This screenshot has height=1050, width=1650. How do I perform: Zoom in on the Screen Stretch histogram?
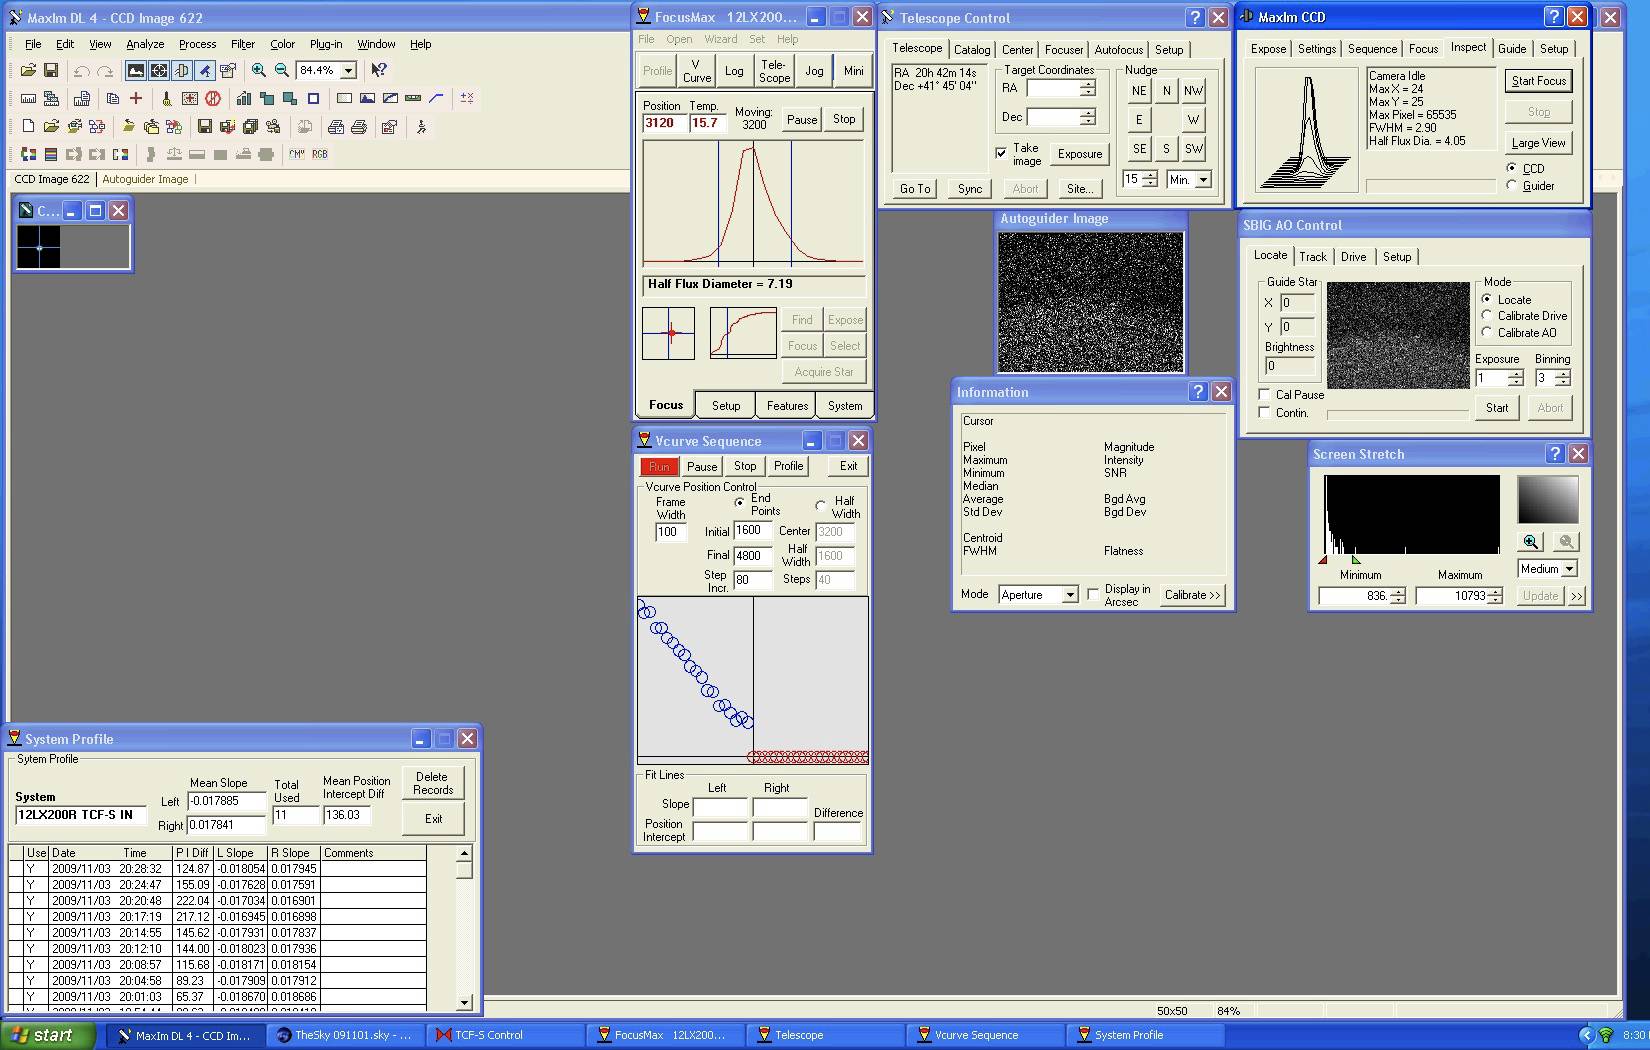[1531, 542]
